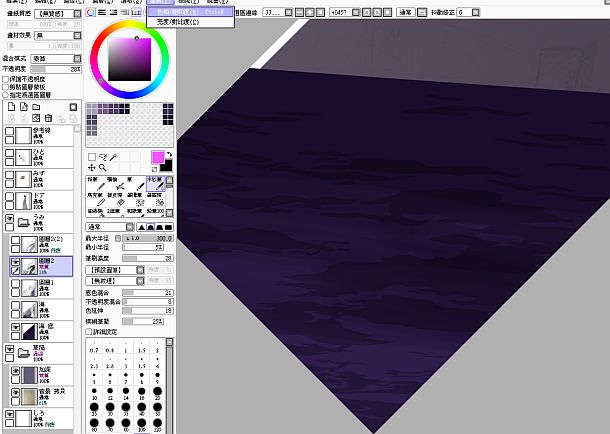Choose the sharpest triangular brush edge shape
Viewport: 610px width, 434px height.
(142, 227)
